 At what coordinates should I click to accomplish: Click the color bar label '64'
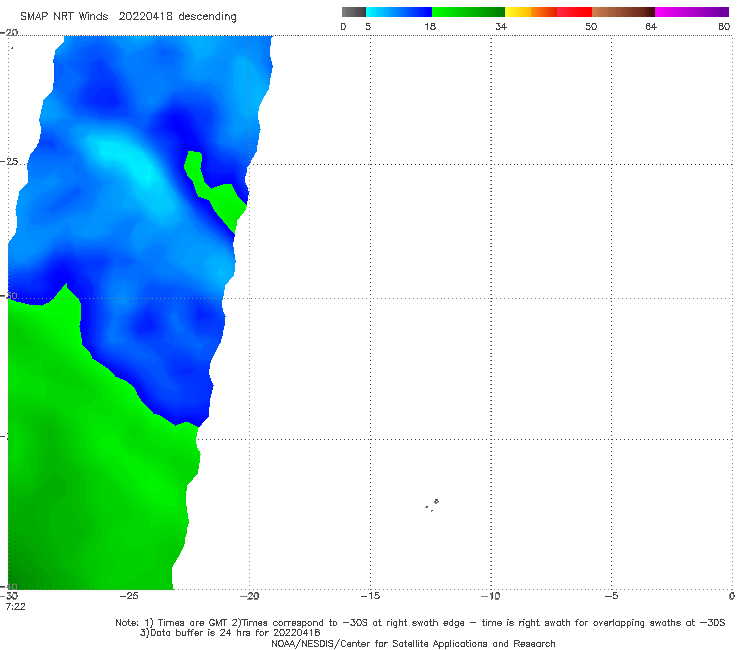pyautogui.click(x=651, y=26)
